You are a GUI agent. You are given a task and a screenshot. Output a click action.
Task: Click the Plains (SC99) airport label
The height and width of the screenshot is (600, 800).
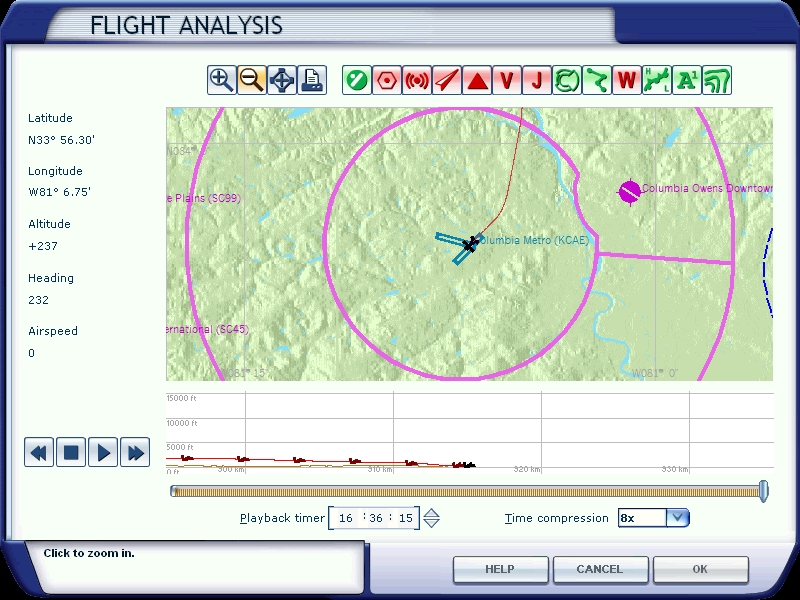coord(204,198)
